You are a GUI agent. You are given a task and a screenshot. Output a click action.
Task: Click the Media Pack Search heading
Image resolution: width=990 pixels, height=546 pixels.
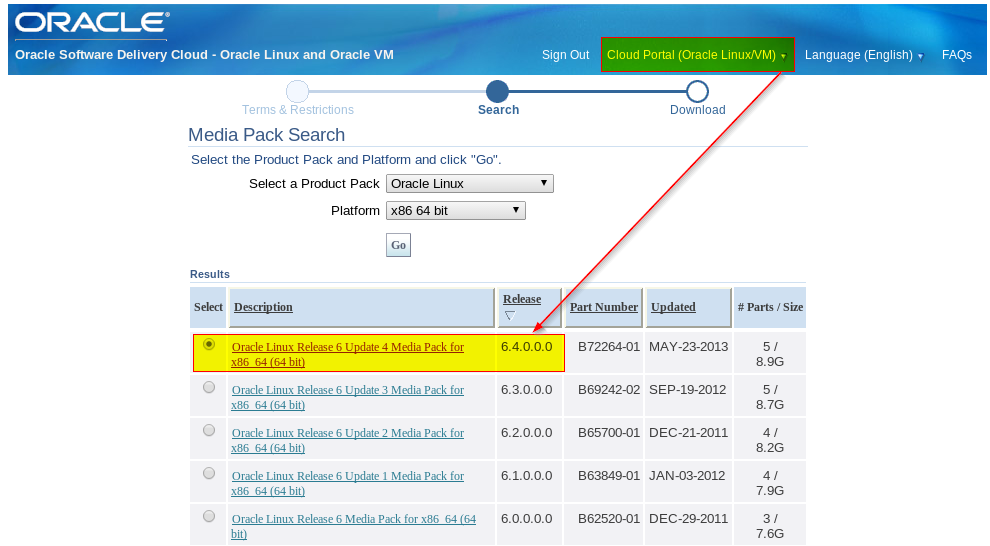tap(266, 134)
